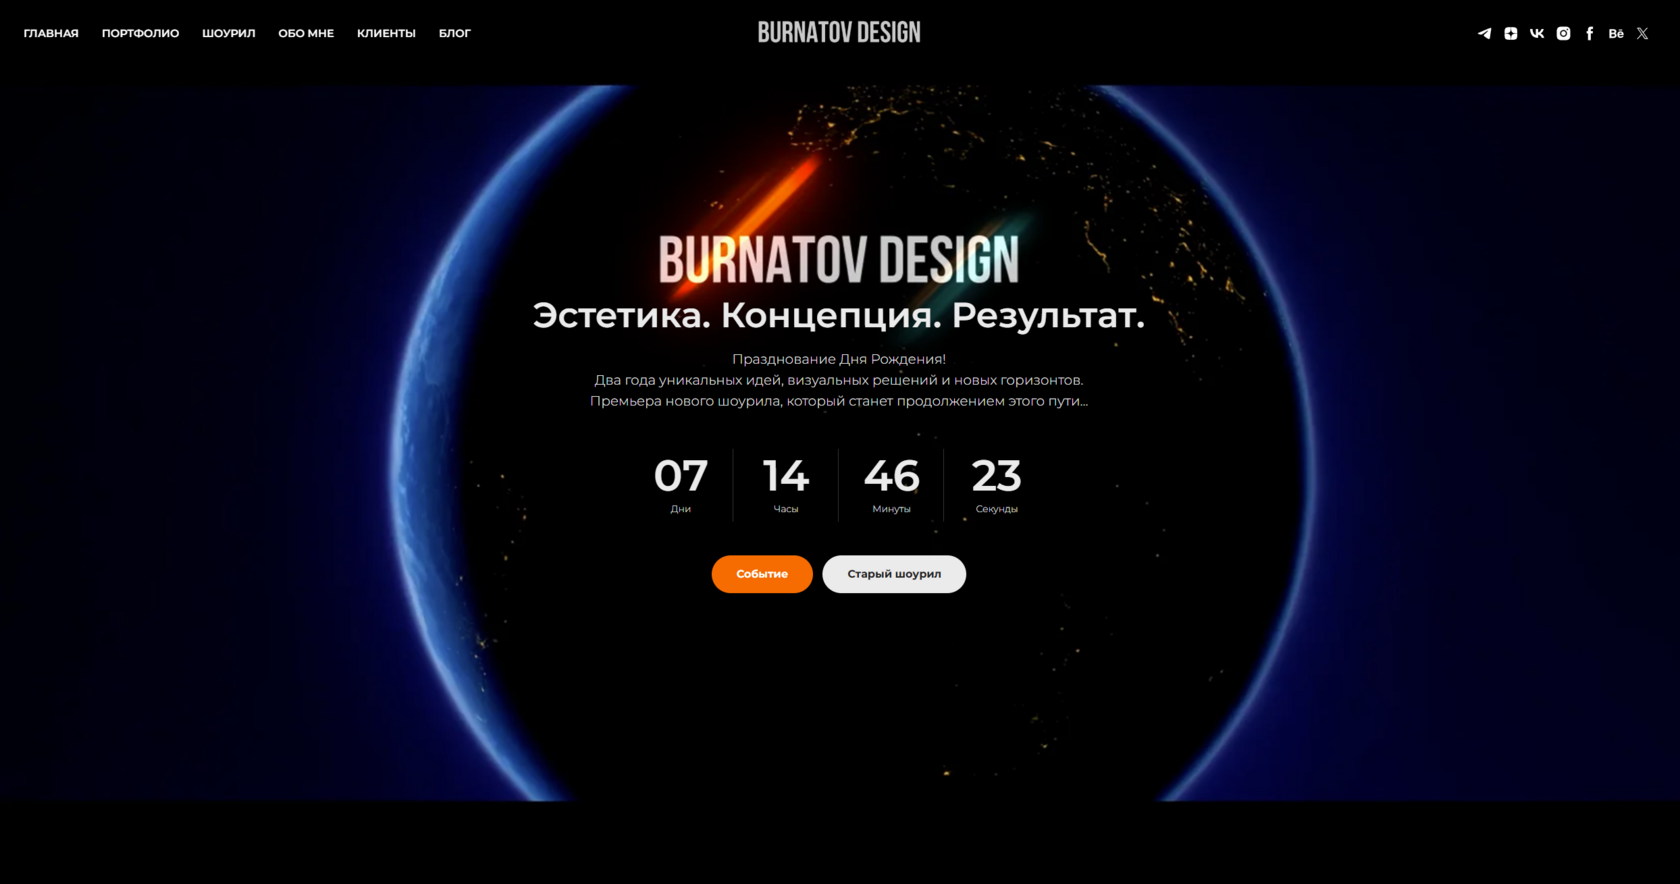Screen dimensions: 1680x884
Task: Click the line Два года уникальных идей
Action: click(839, 380)
